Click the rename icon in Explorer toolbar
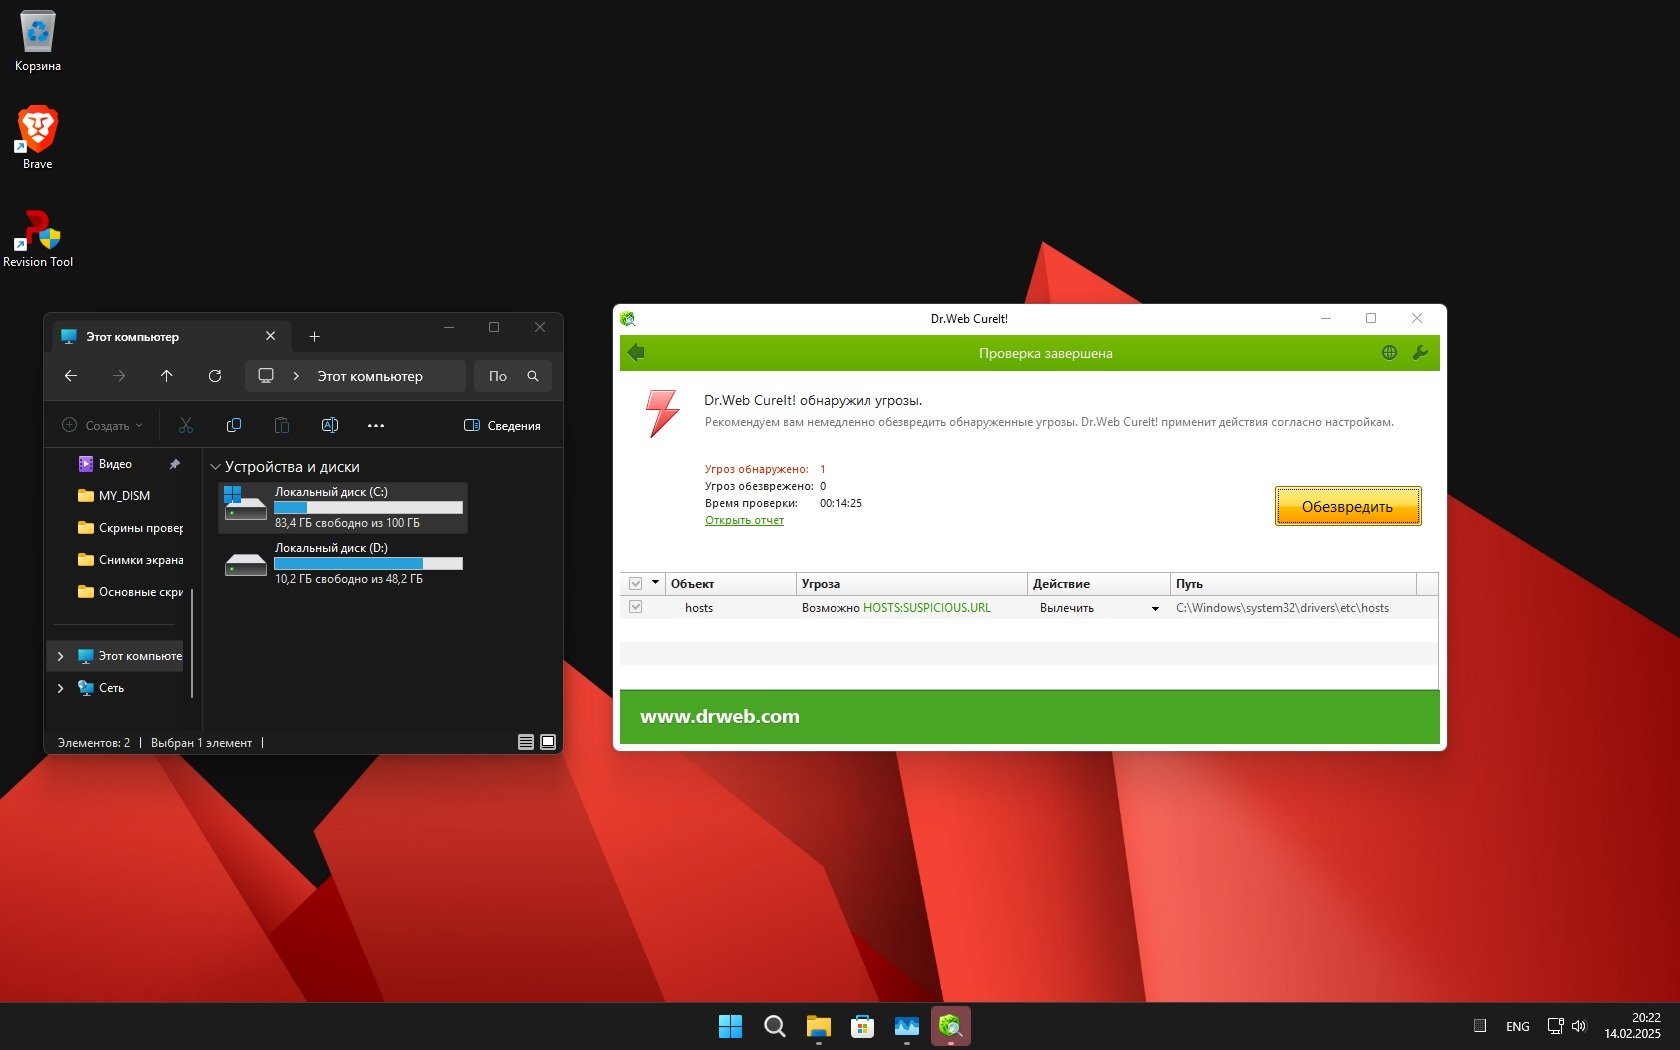 [330, 426]
